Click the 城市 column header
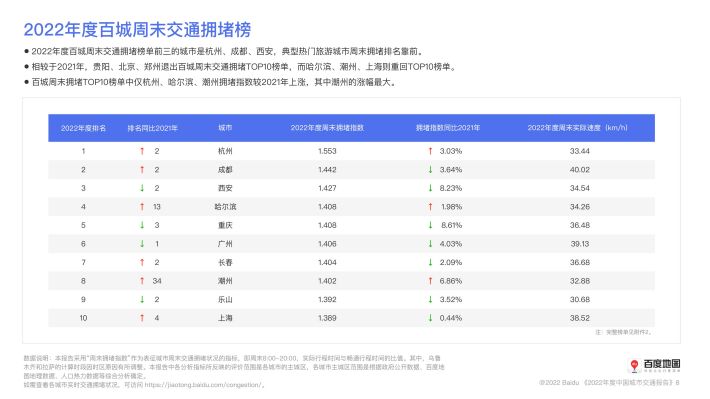The height and width of the screenshot is (399, 710). coord(225,128)
